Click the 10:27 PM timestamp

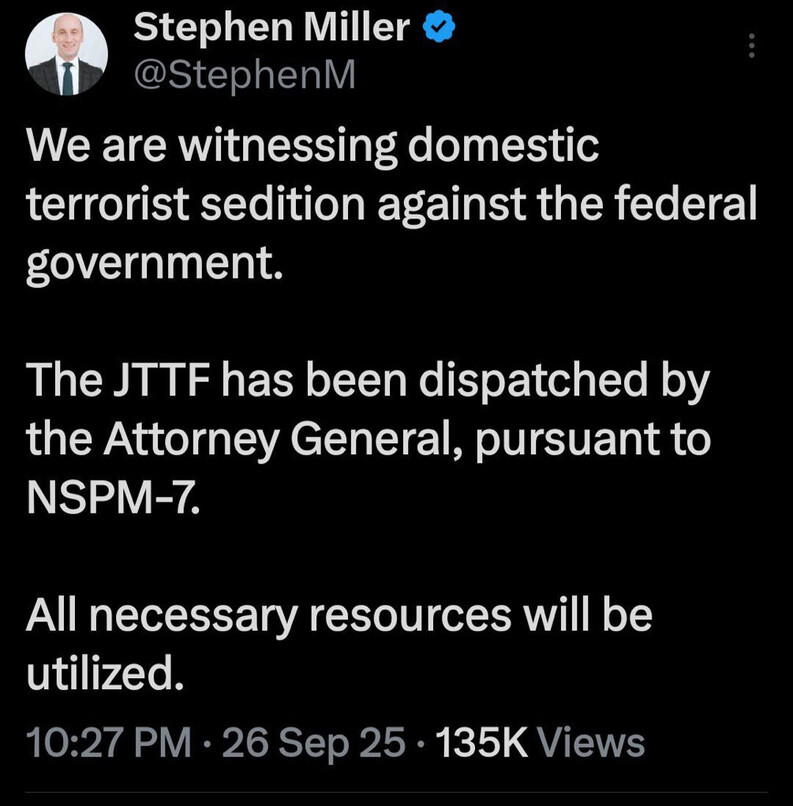click(x=110, y=743)
